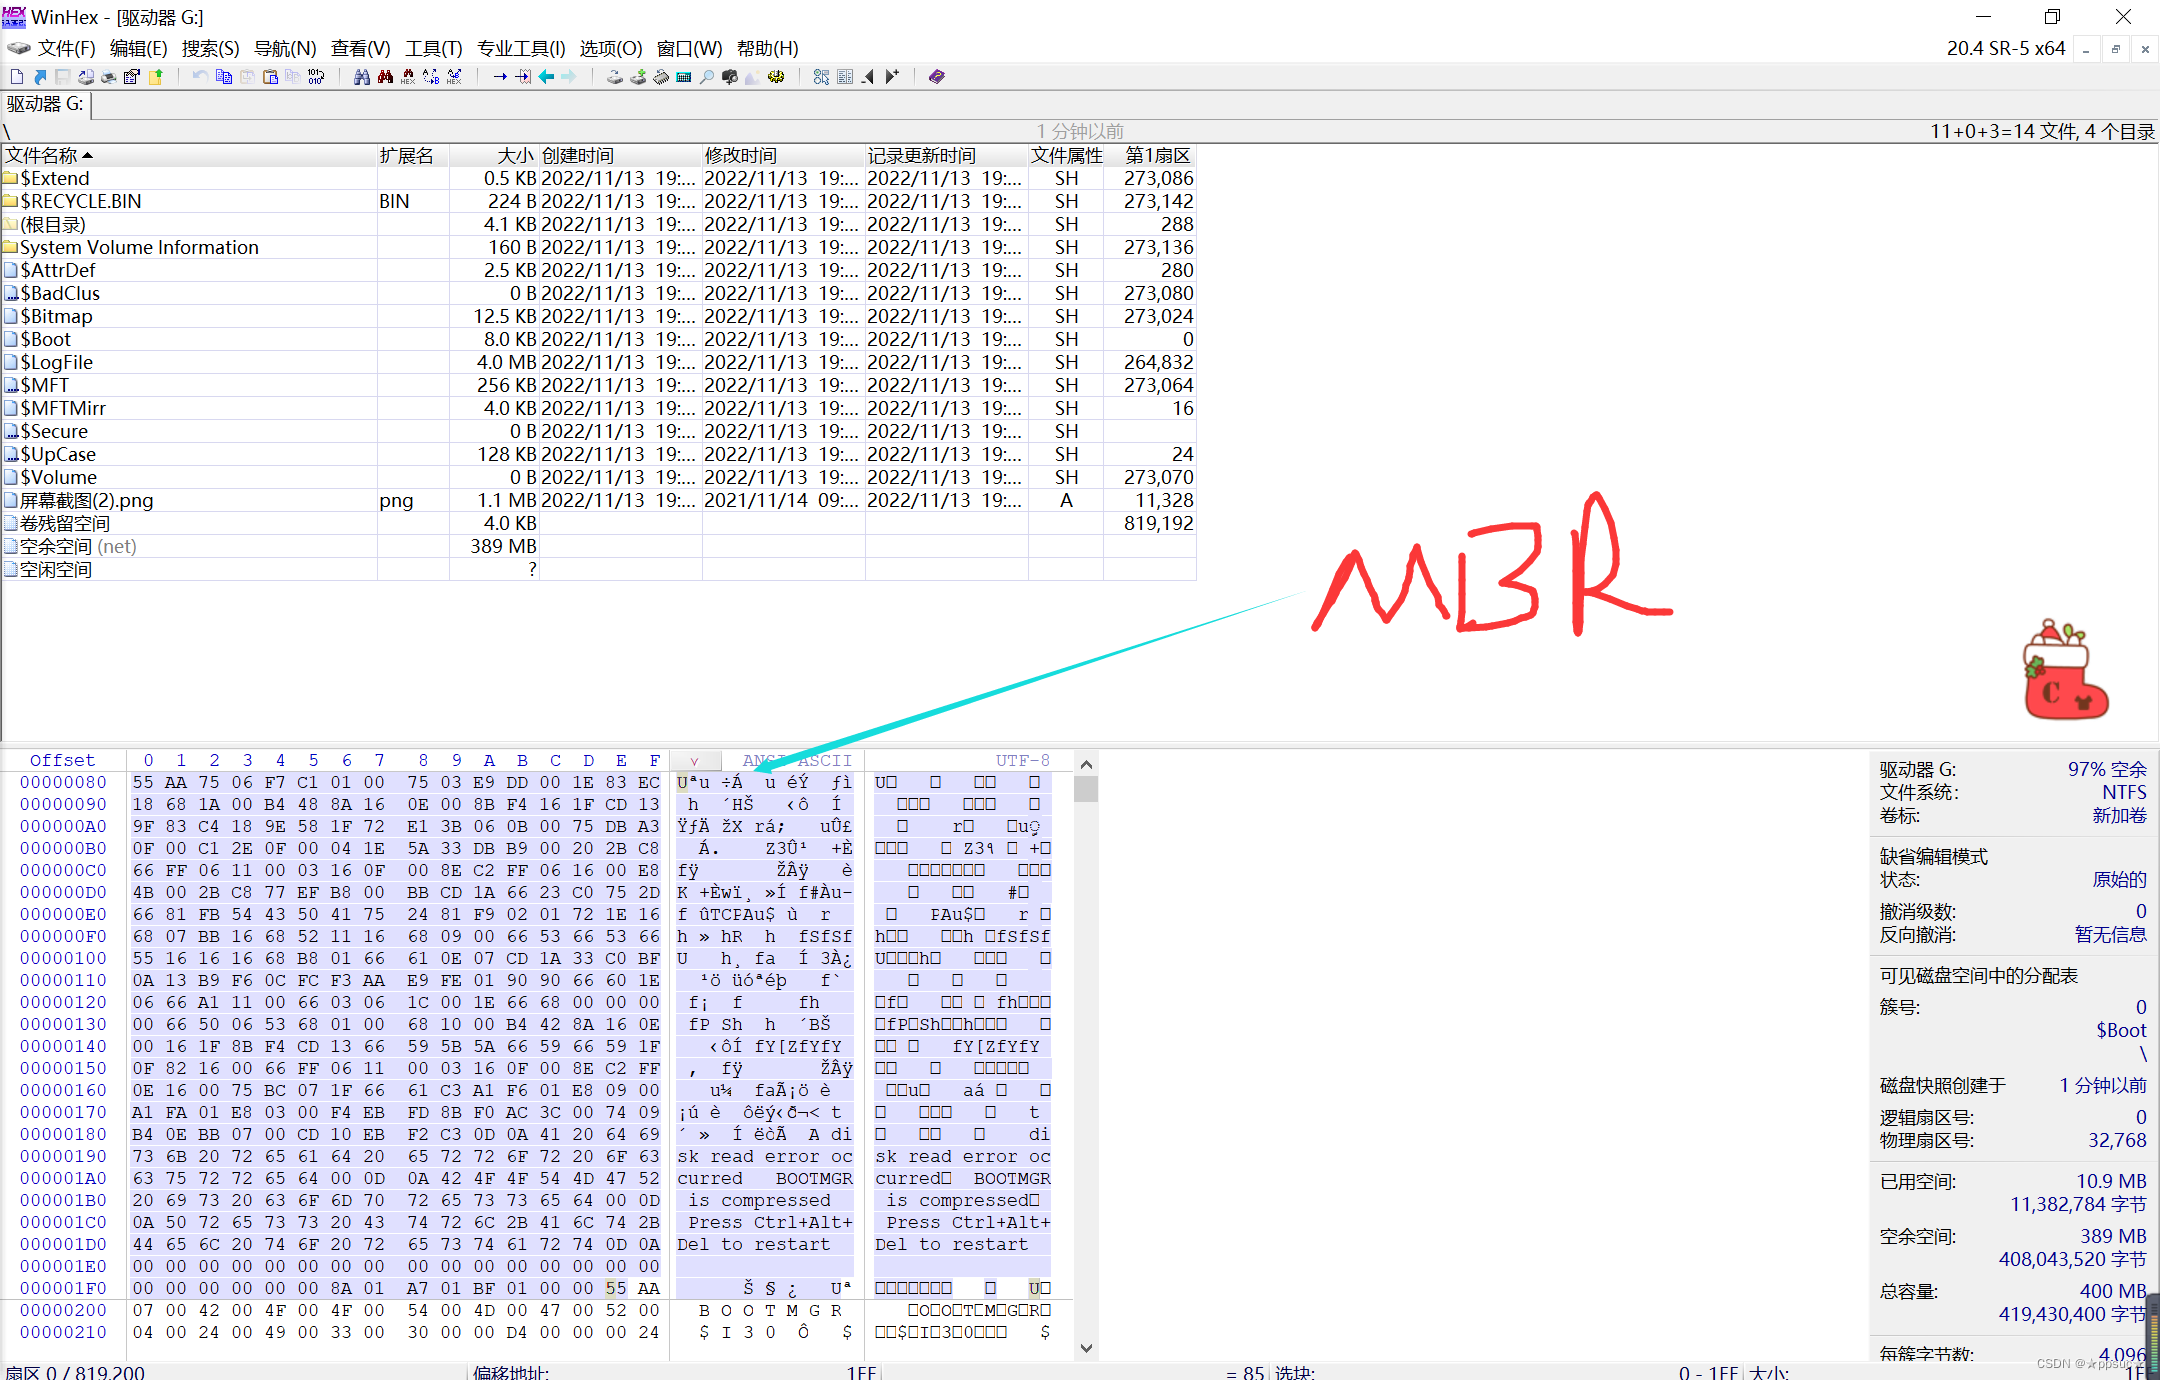The width and height of the screenshot is (2160, 1380).
Task: Select the 卷残留空间 entry
Action: tap(598, 524)
